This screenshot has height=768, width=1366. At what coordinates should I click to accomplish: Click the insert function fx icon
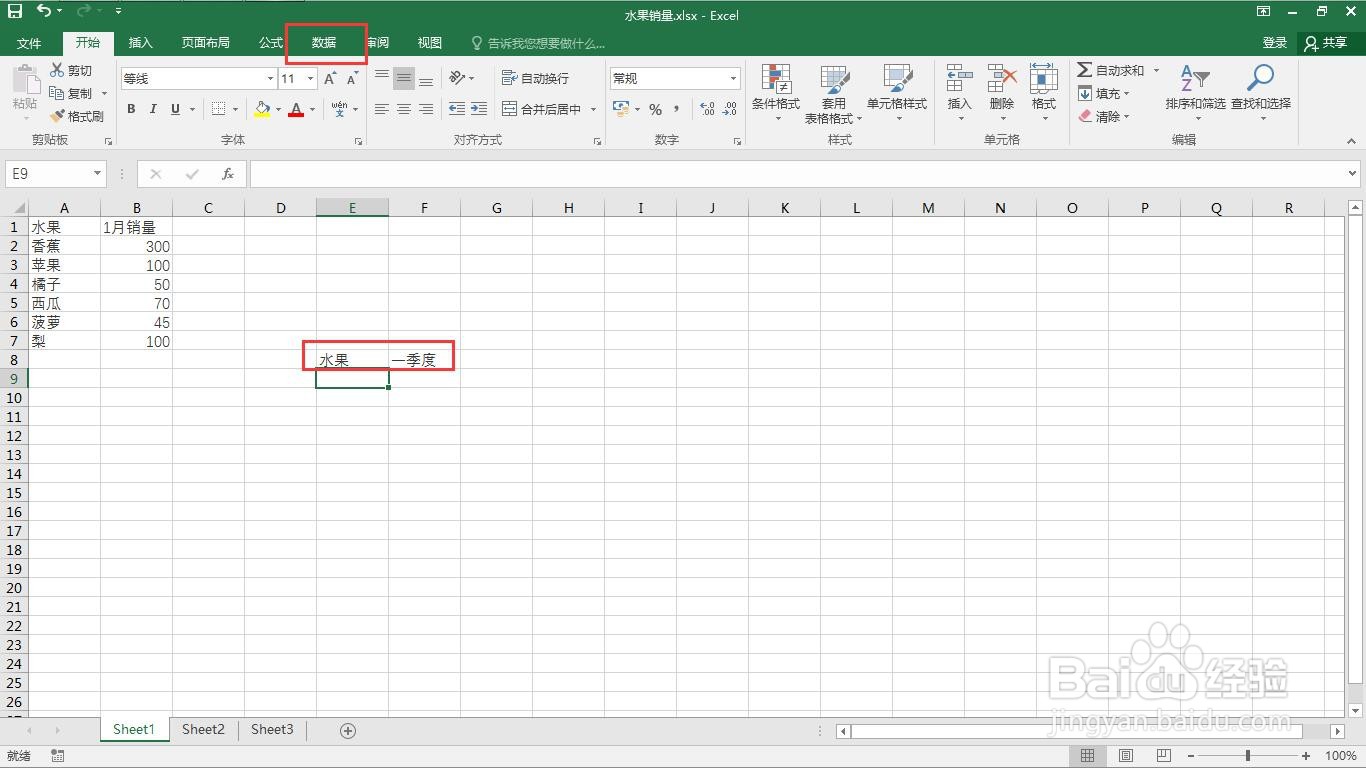[228, 173]
